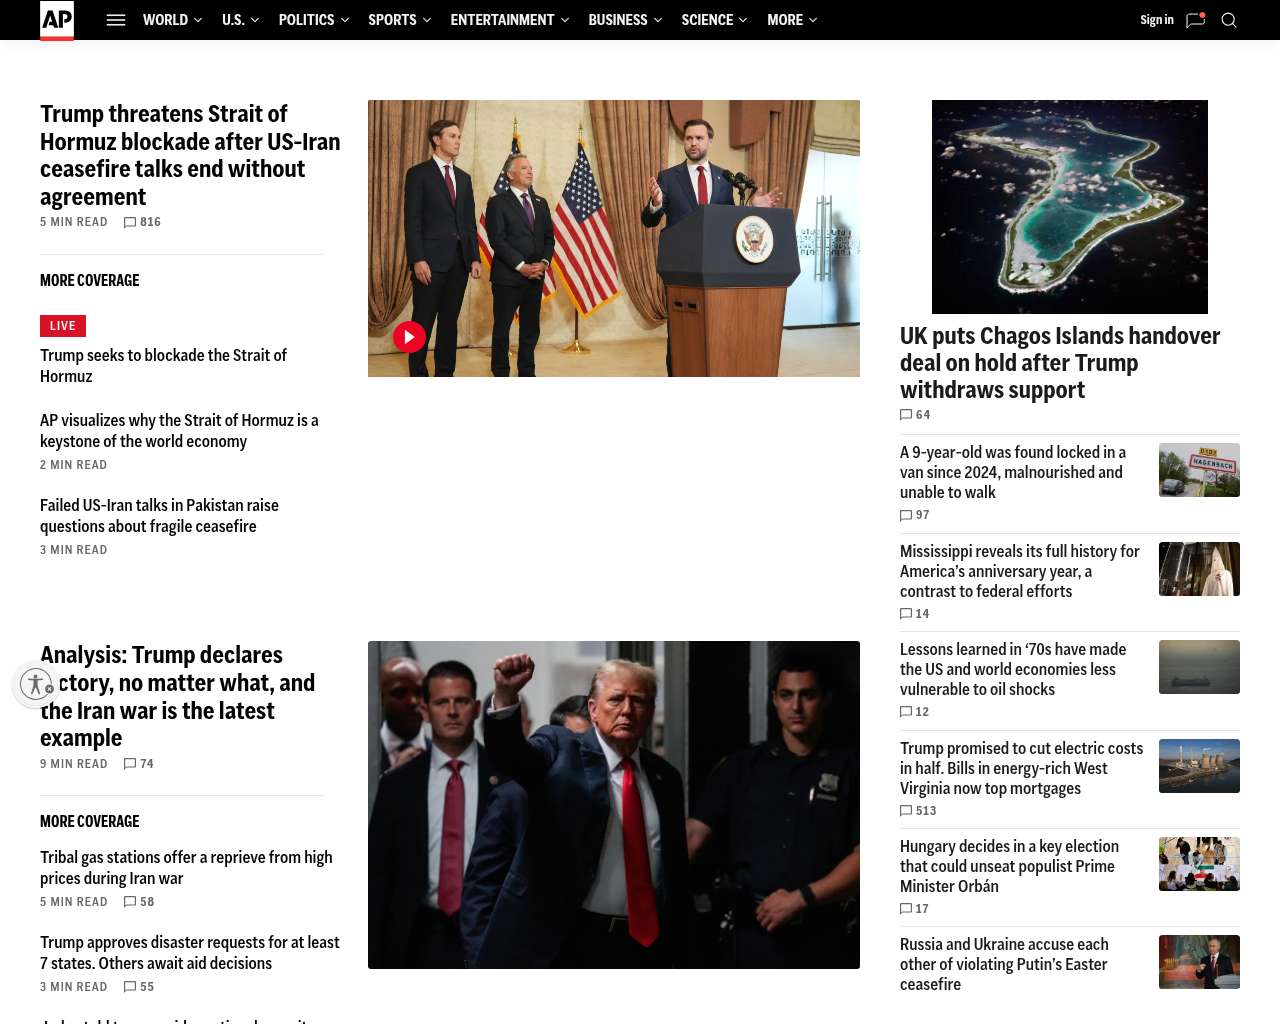This screenshot has width=1280, height=1024.
Task: Open the notifications chat icon in header
Action: point(1195,20)
